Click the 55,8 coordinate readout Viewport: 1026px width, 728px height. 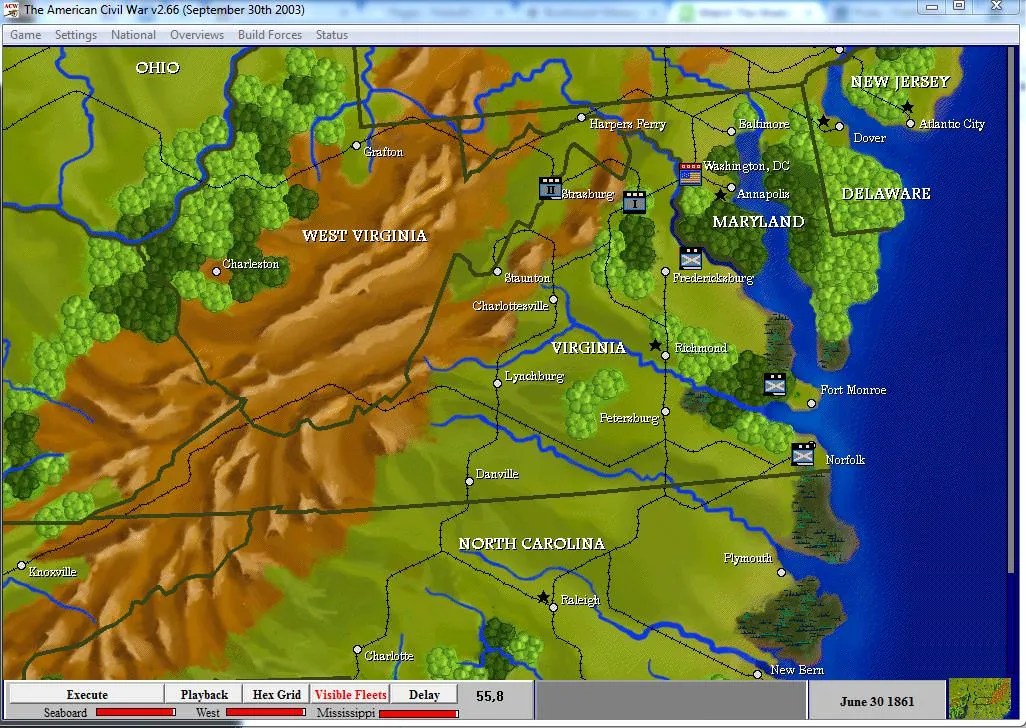(489, 696)
